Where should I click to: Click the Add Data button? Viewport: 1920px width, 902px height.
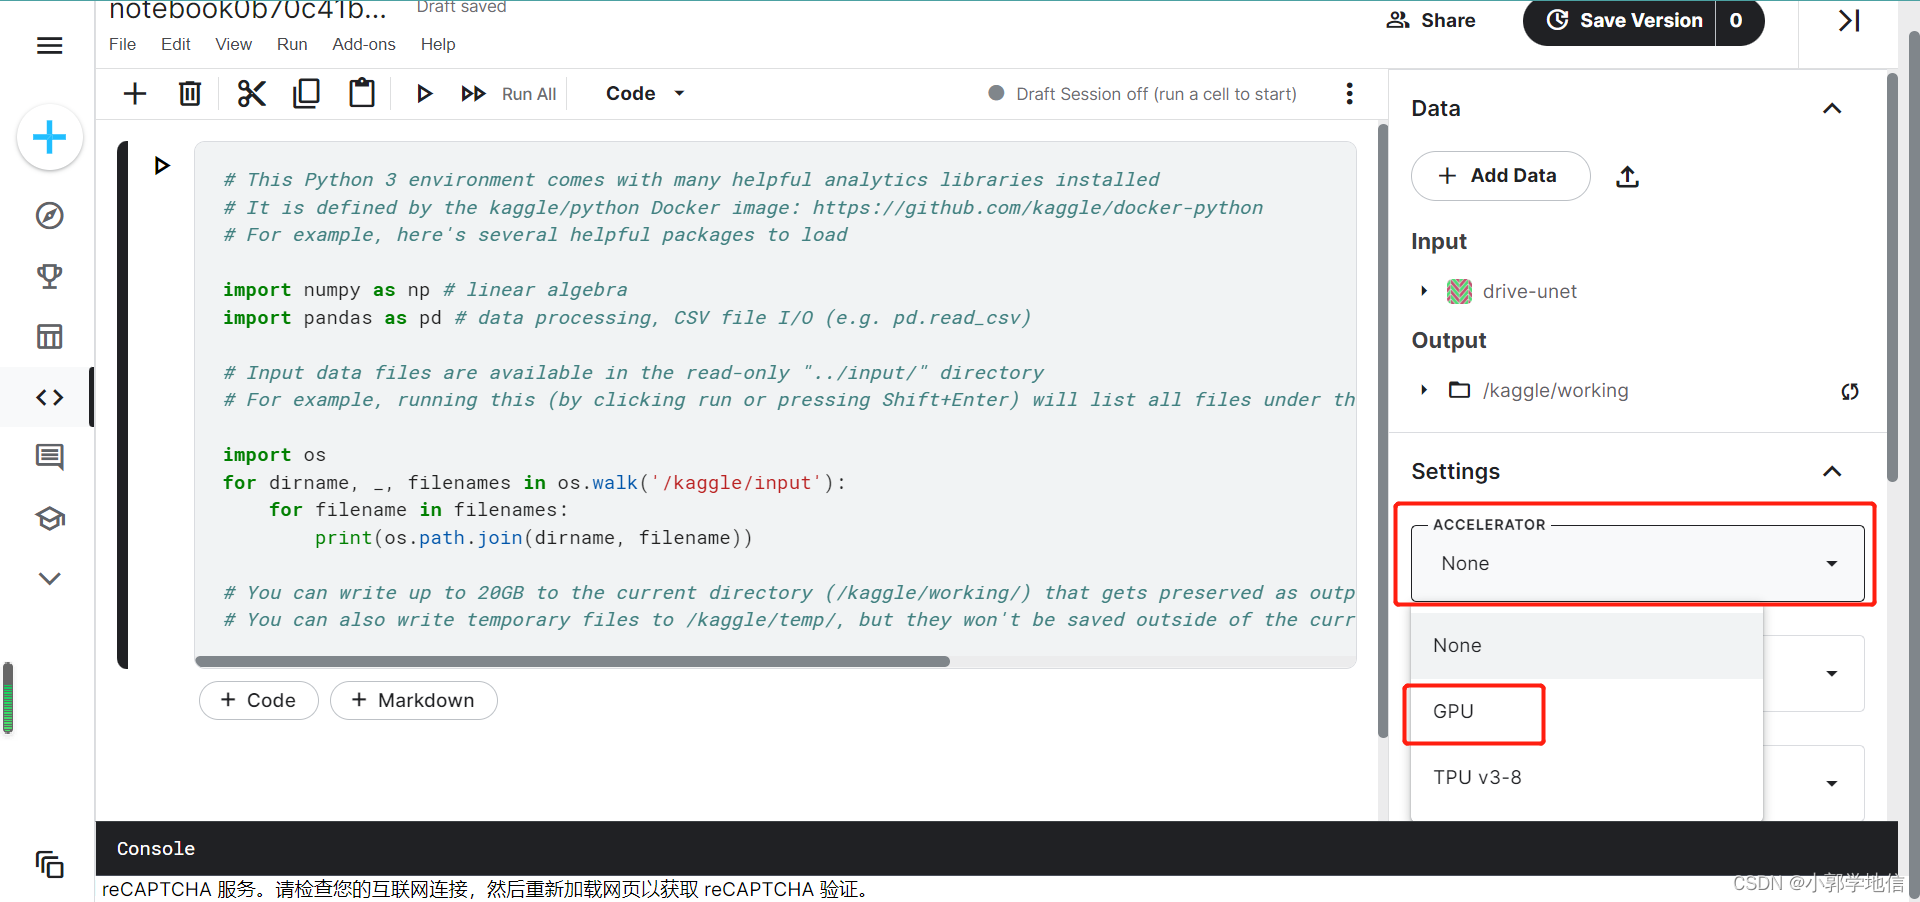[1500, 176]
